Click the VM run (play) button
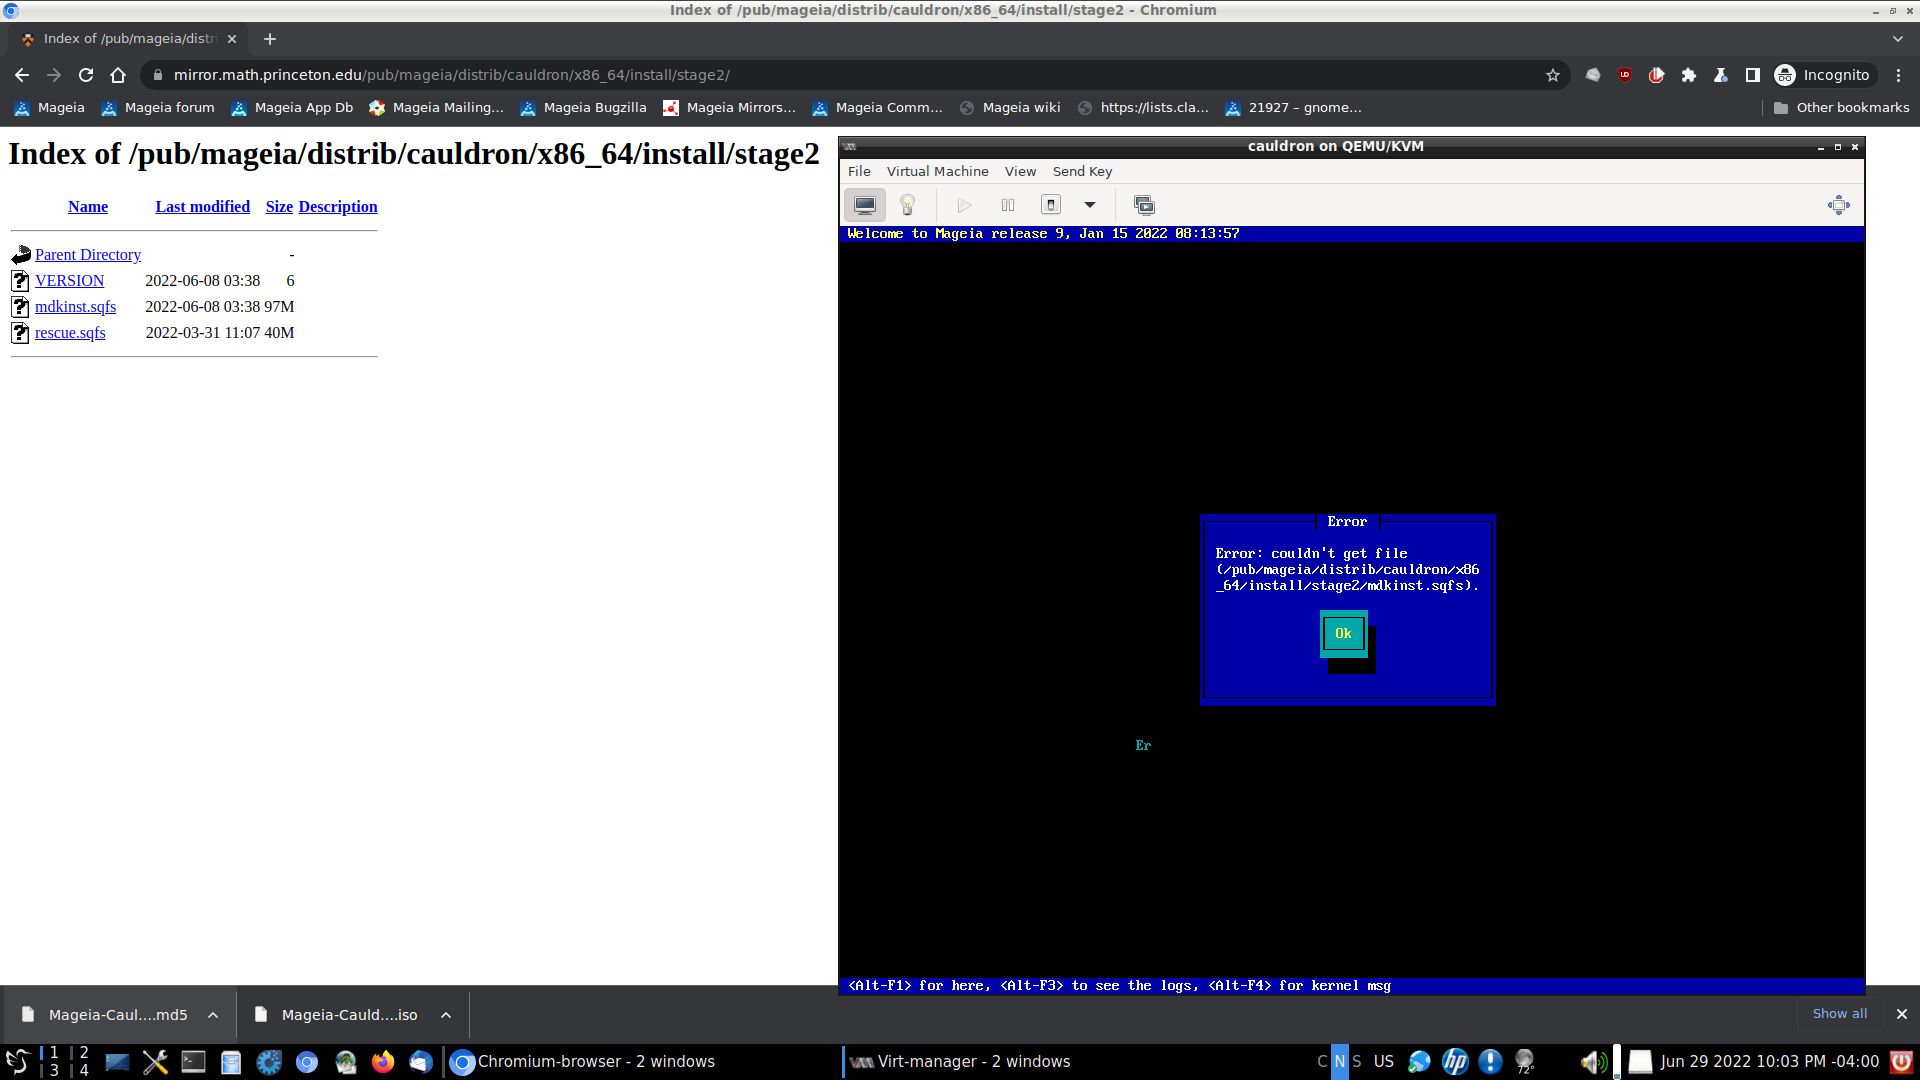Screen dimensions: 1920x1080 (964, 205)
